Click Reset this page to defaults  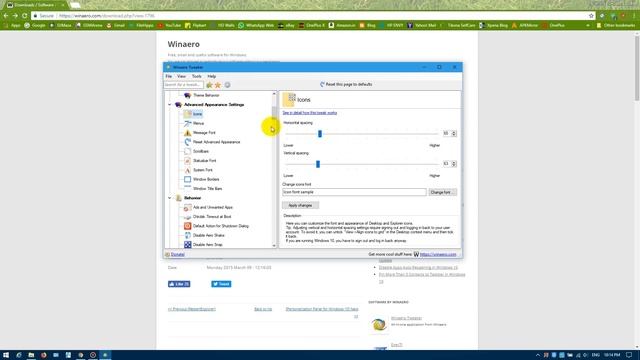[346, 84]
